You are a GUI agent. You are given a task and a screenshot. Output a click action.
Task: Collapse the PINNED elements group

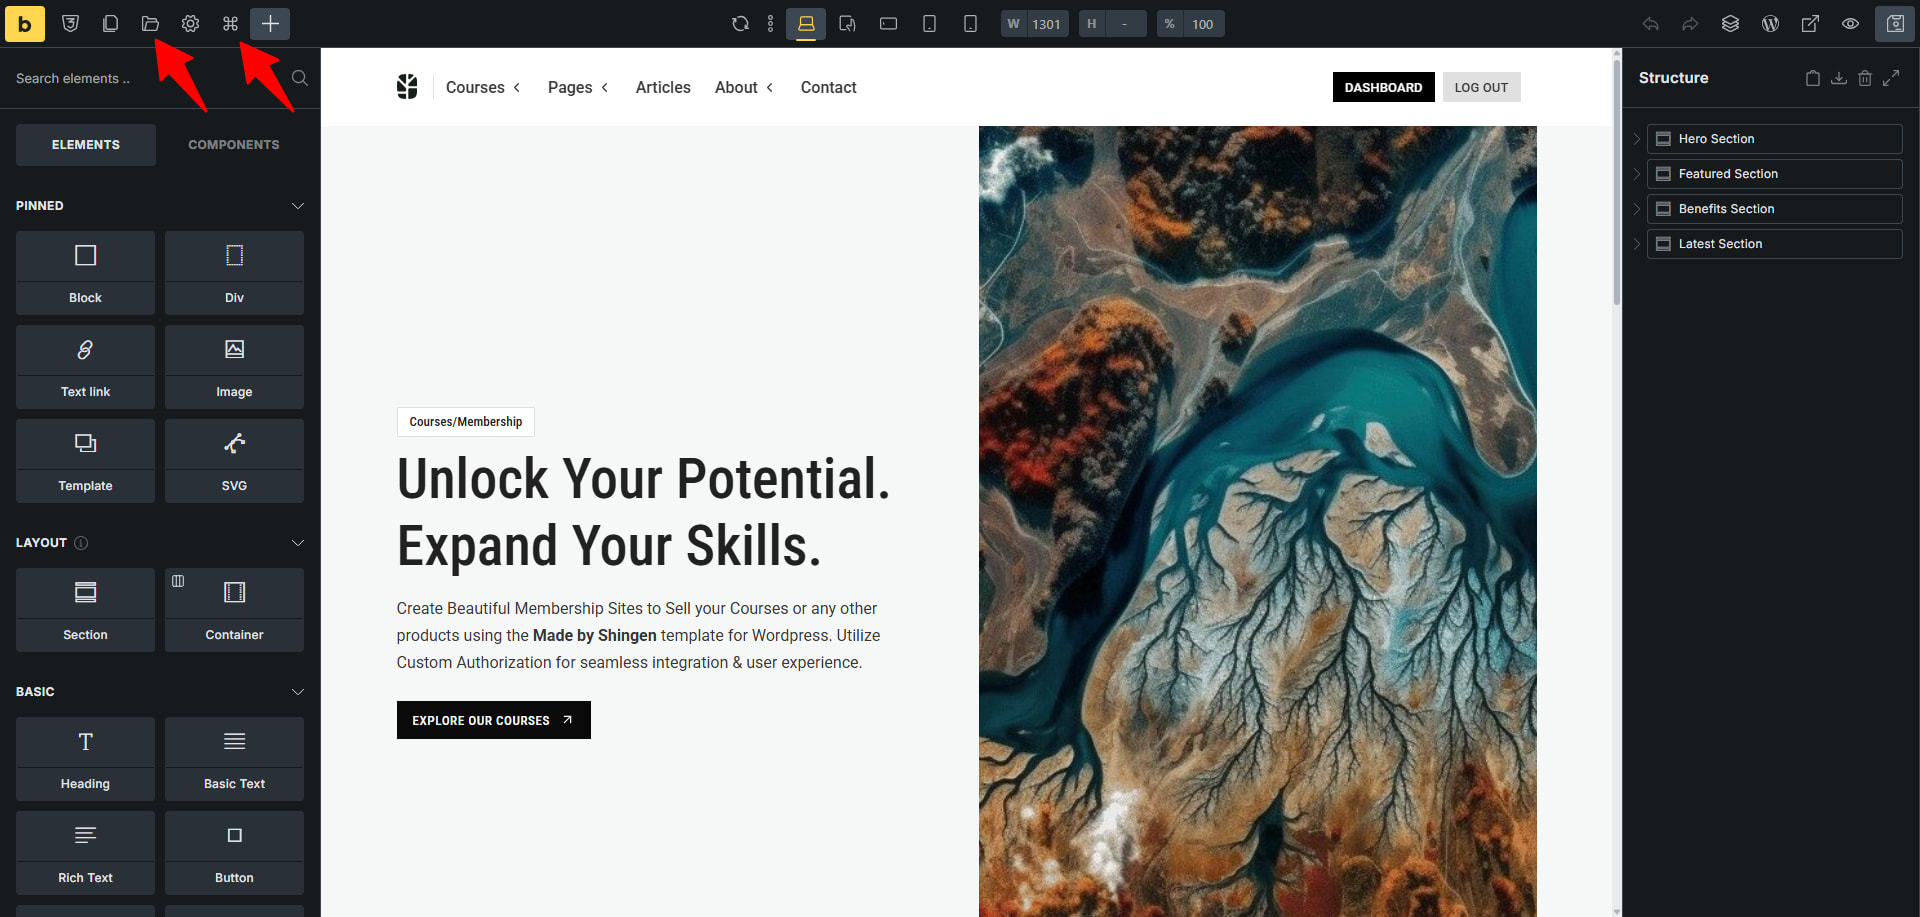(x=297, y=206)
